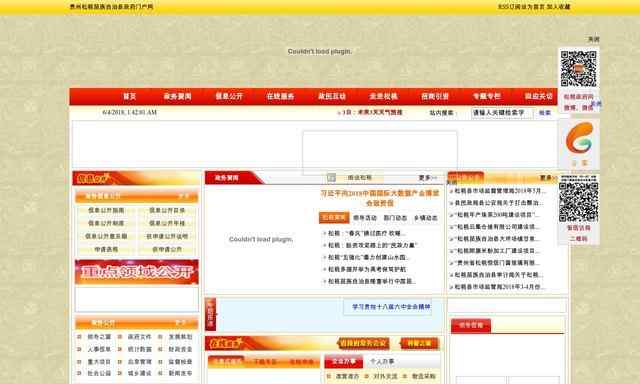Open the 学习贯彻十八届六中全会精神 link

coord(391,307)
